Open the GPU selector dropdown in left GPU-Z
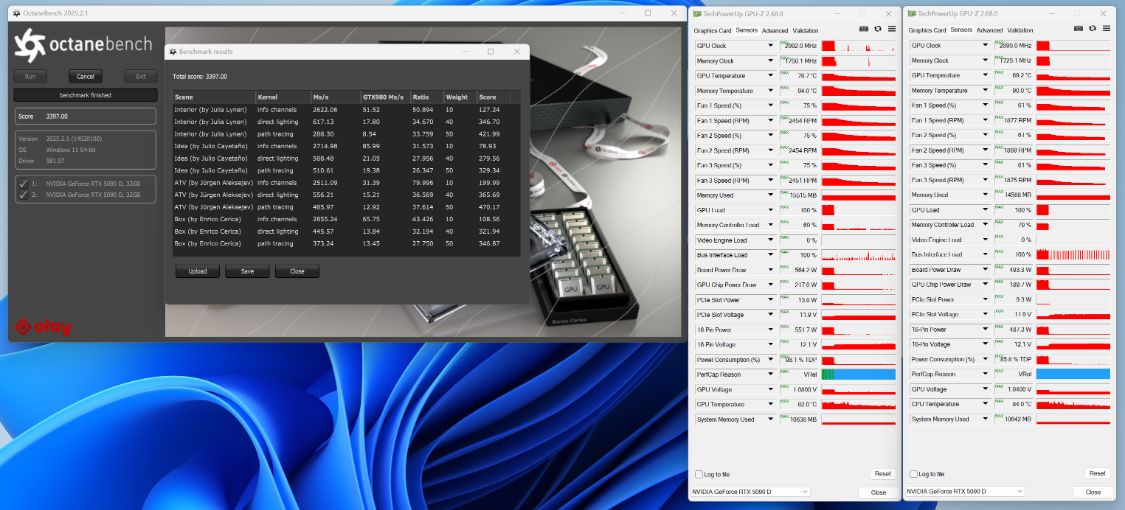1125x510 pixels. (x=750, y=492)
